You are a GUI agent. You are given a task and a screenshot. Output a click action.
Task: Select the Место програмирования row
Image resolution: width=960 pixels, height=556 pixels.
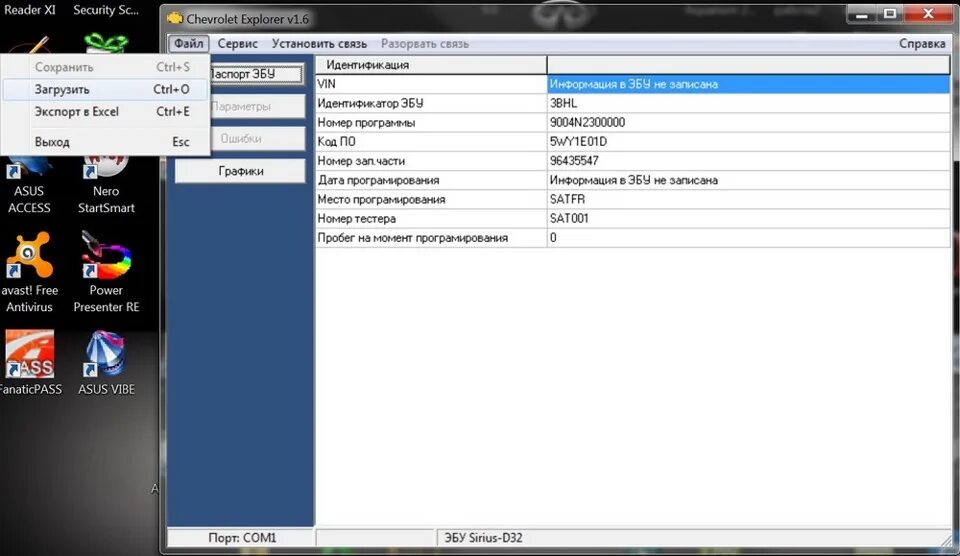(431, 199)
